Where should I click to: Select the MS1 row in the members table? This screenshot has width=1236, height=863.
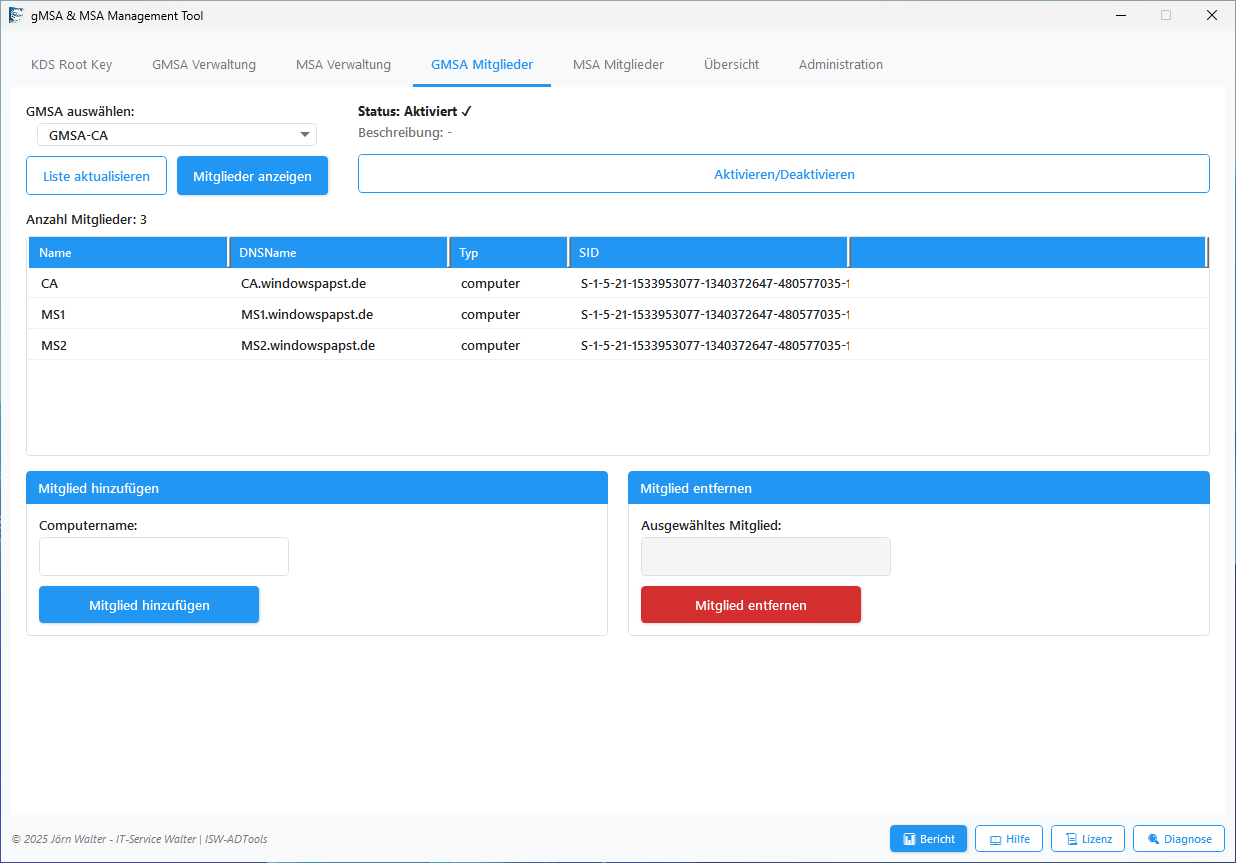[x=300, y=314]
